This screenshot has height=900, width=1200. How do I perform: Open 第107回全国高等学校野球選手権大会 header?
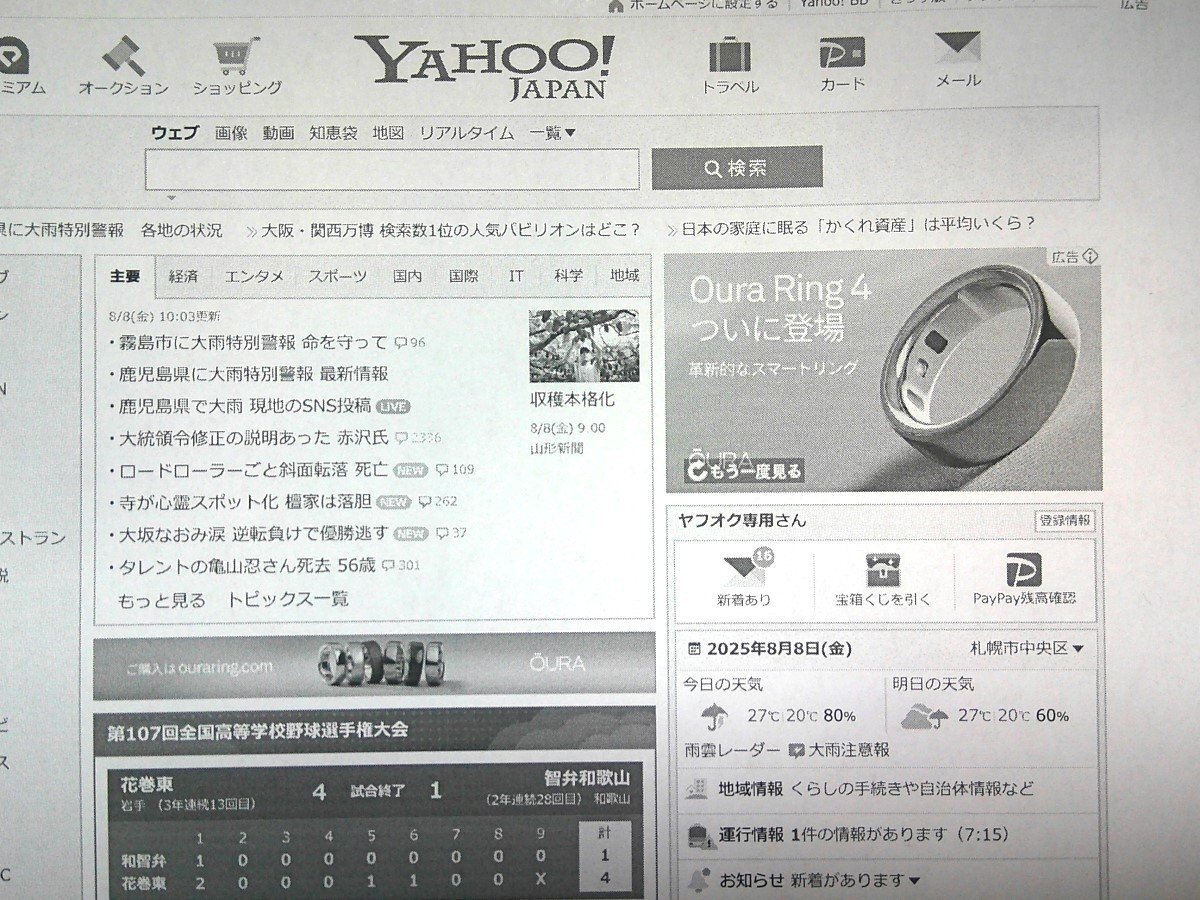tap(259, 731)
